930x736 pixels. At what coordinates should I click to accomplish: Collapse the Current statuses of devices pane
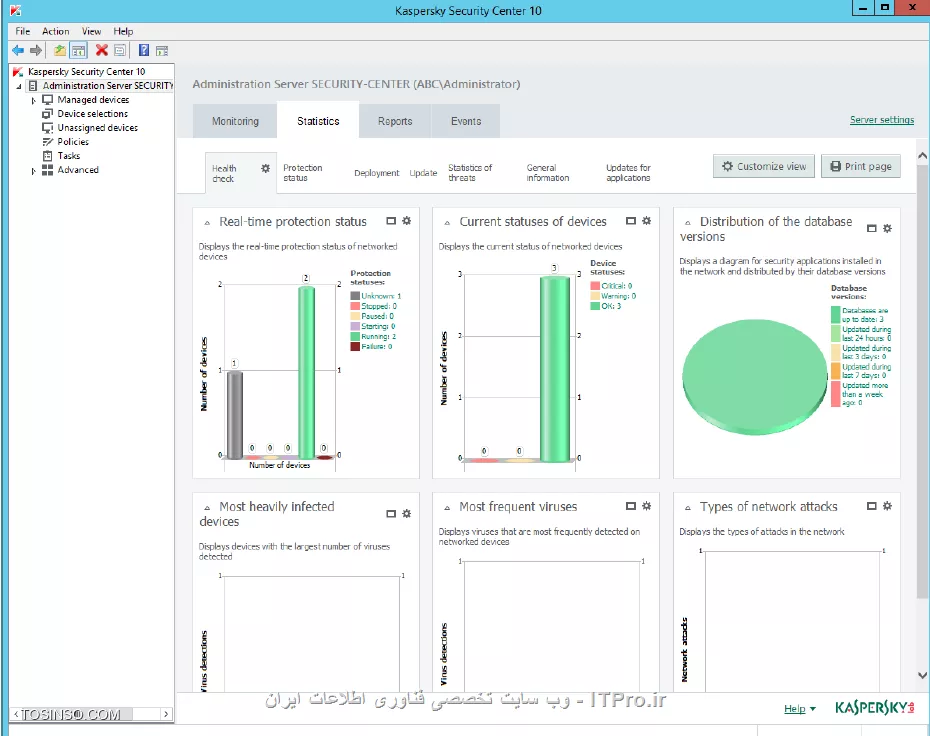point(447,223)
